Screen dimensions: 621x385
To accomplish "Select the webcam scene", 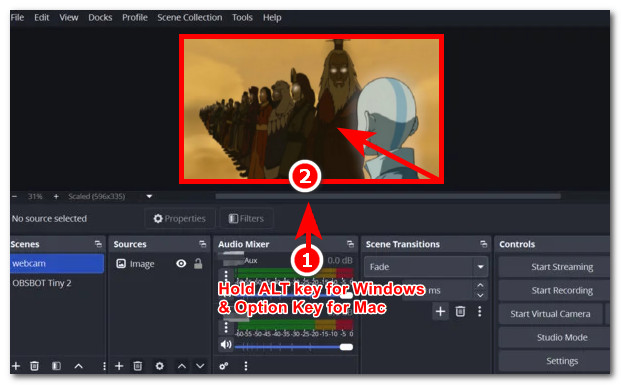I will click(57, 264).
